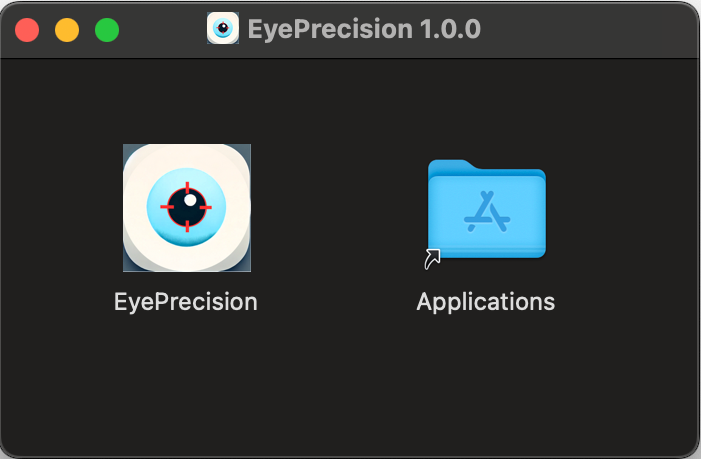Deselect items by clicking empty area below icons
Image resolution: width=701 pixels, height=459 pixels.
pos(349,384)
